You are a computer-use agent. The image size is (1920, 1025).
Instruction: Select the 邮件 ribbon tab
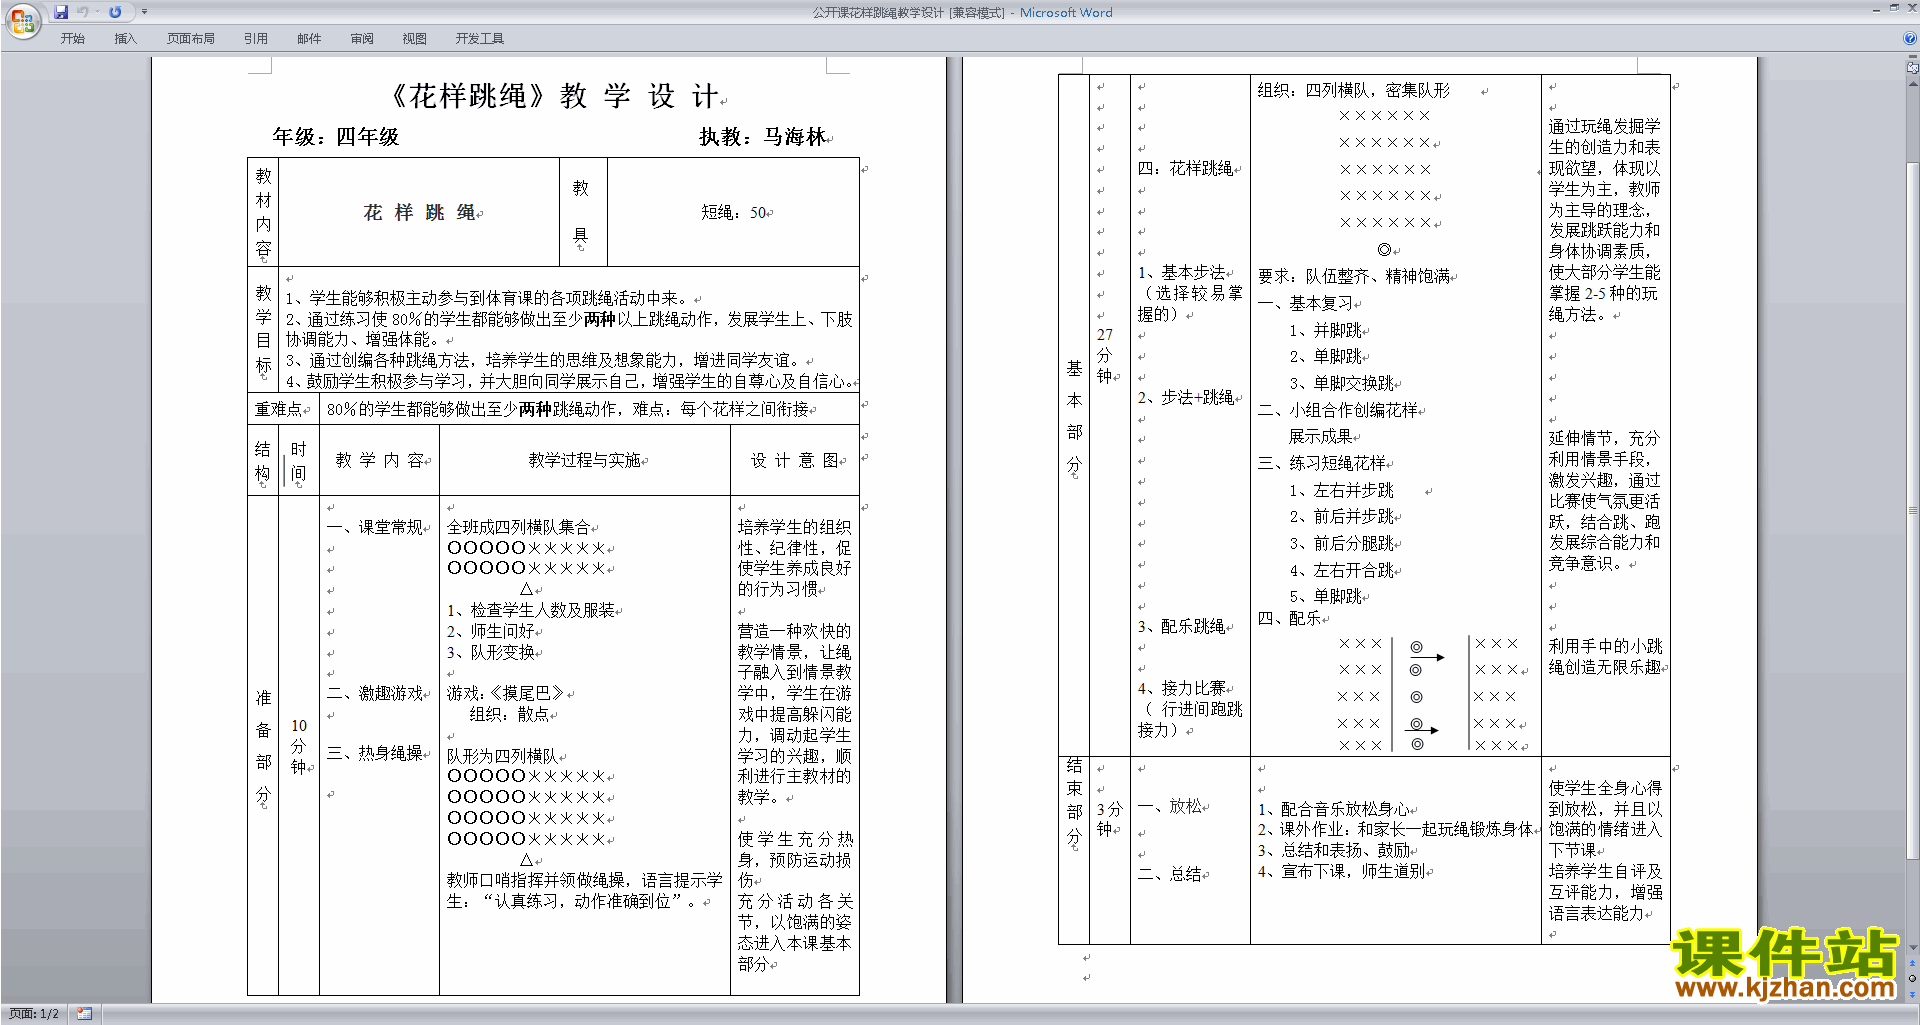pyautogui.click(x=309, y=38)
